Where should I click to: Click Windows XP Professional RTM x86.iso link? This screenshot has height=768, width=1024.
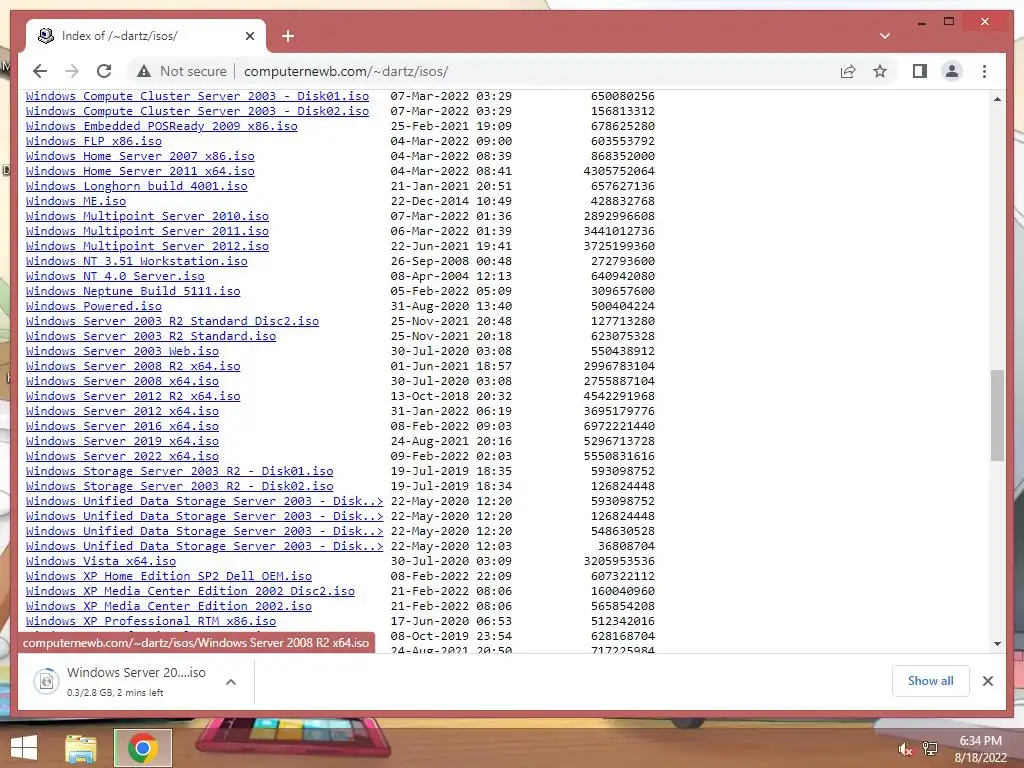[x=151, y=622]
